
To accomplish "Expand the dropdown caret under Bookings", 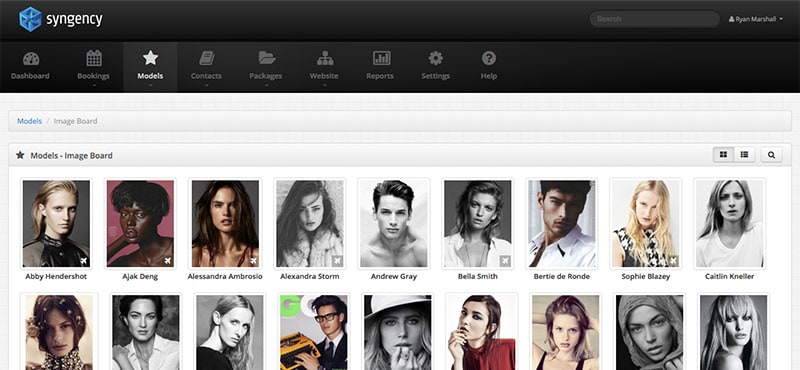I will pos(93,85).
